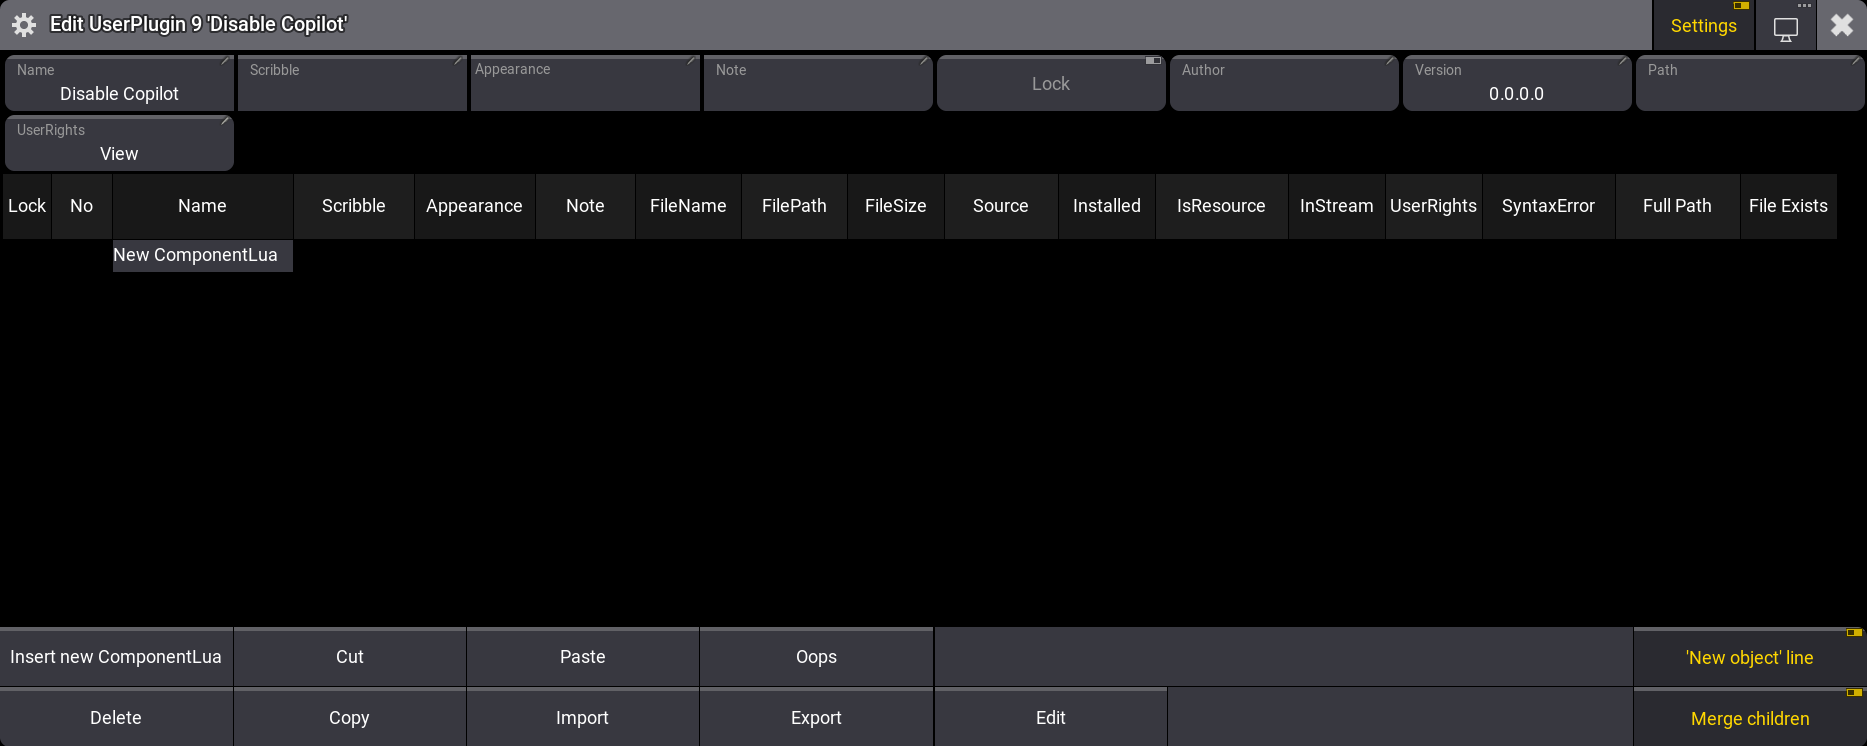Click the SyntaxError column header
Screen dimensions: 1867x746
1547,206
